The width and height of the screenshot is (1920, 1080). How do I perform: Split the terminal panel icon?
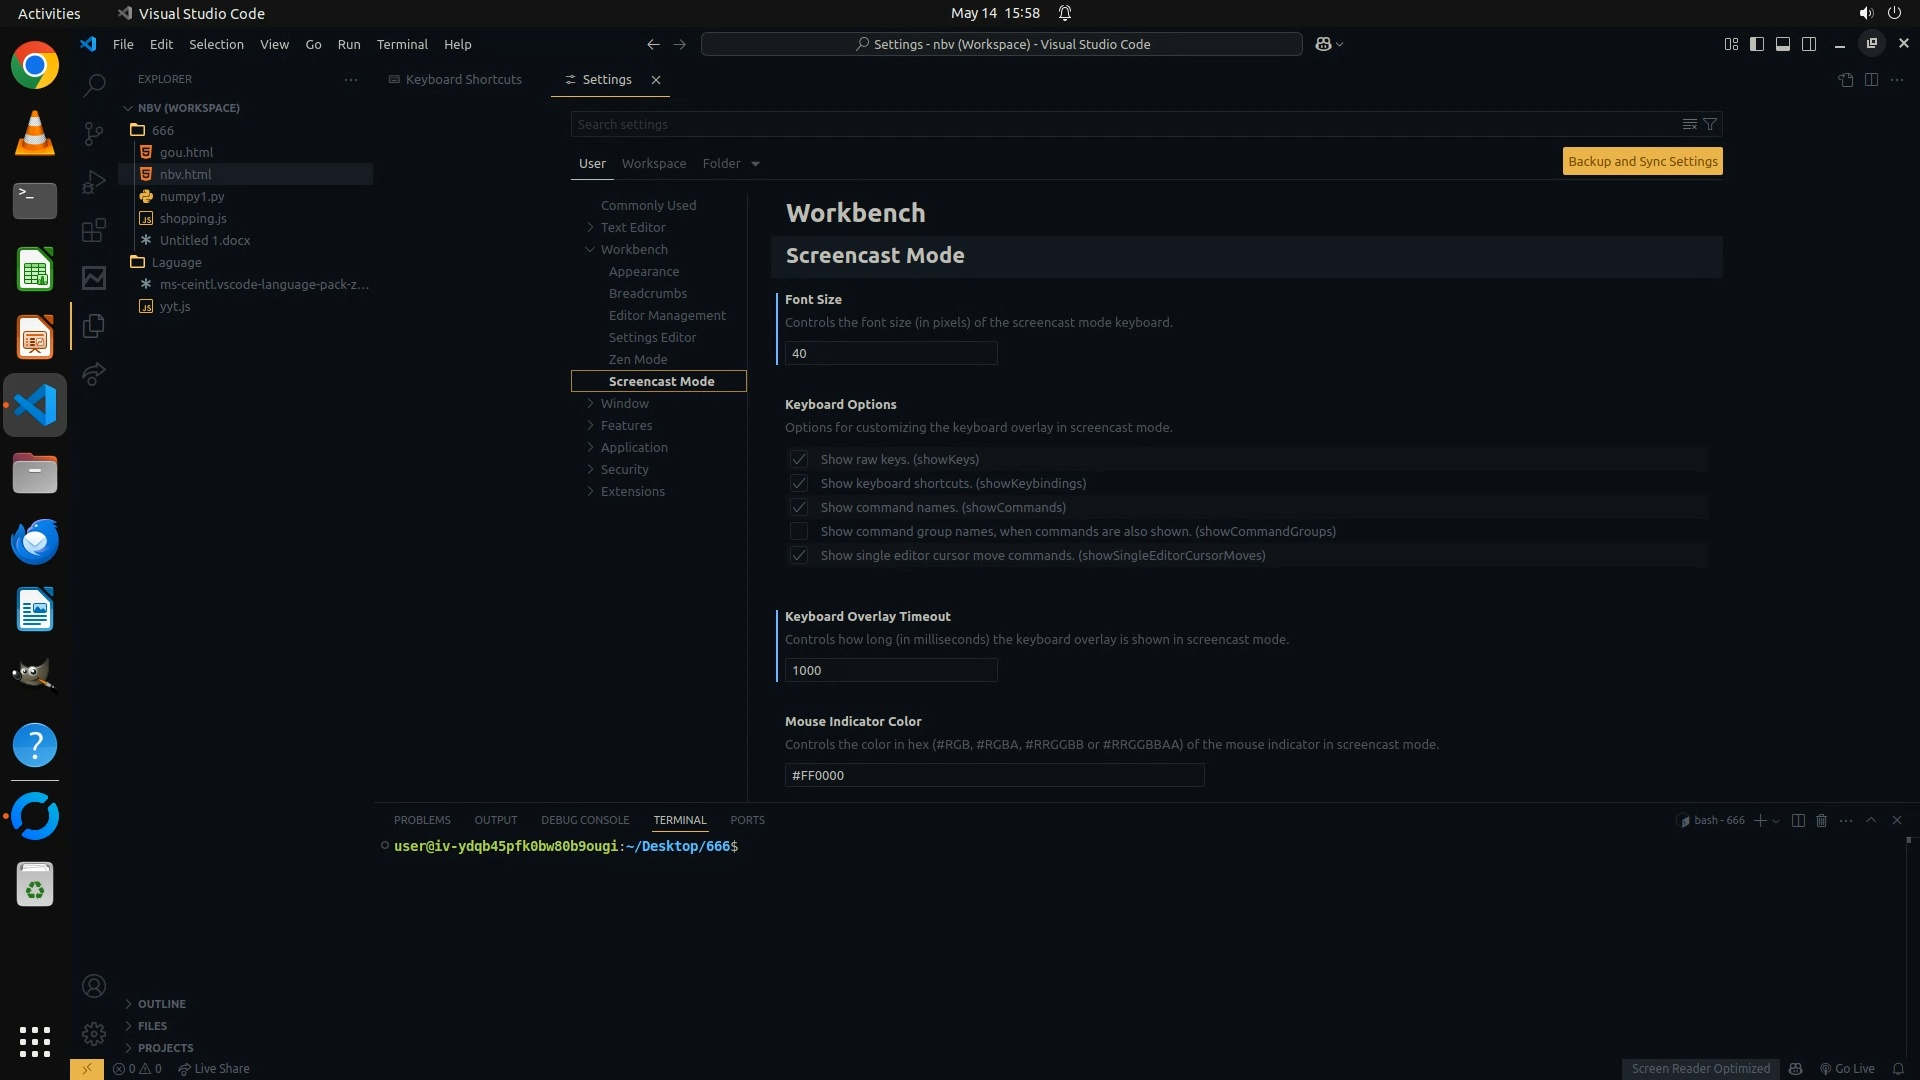point(1797,820)
